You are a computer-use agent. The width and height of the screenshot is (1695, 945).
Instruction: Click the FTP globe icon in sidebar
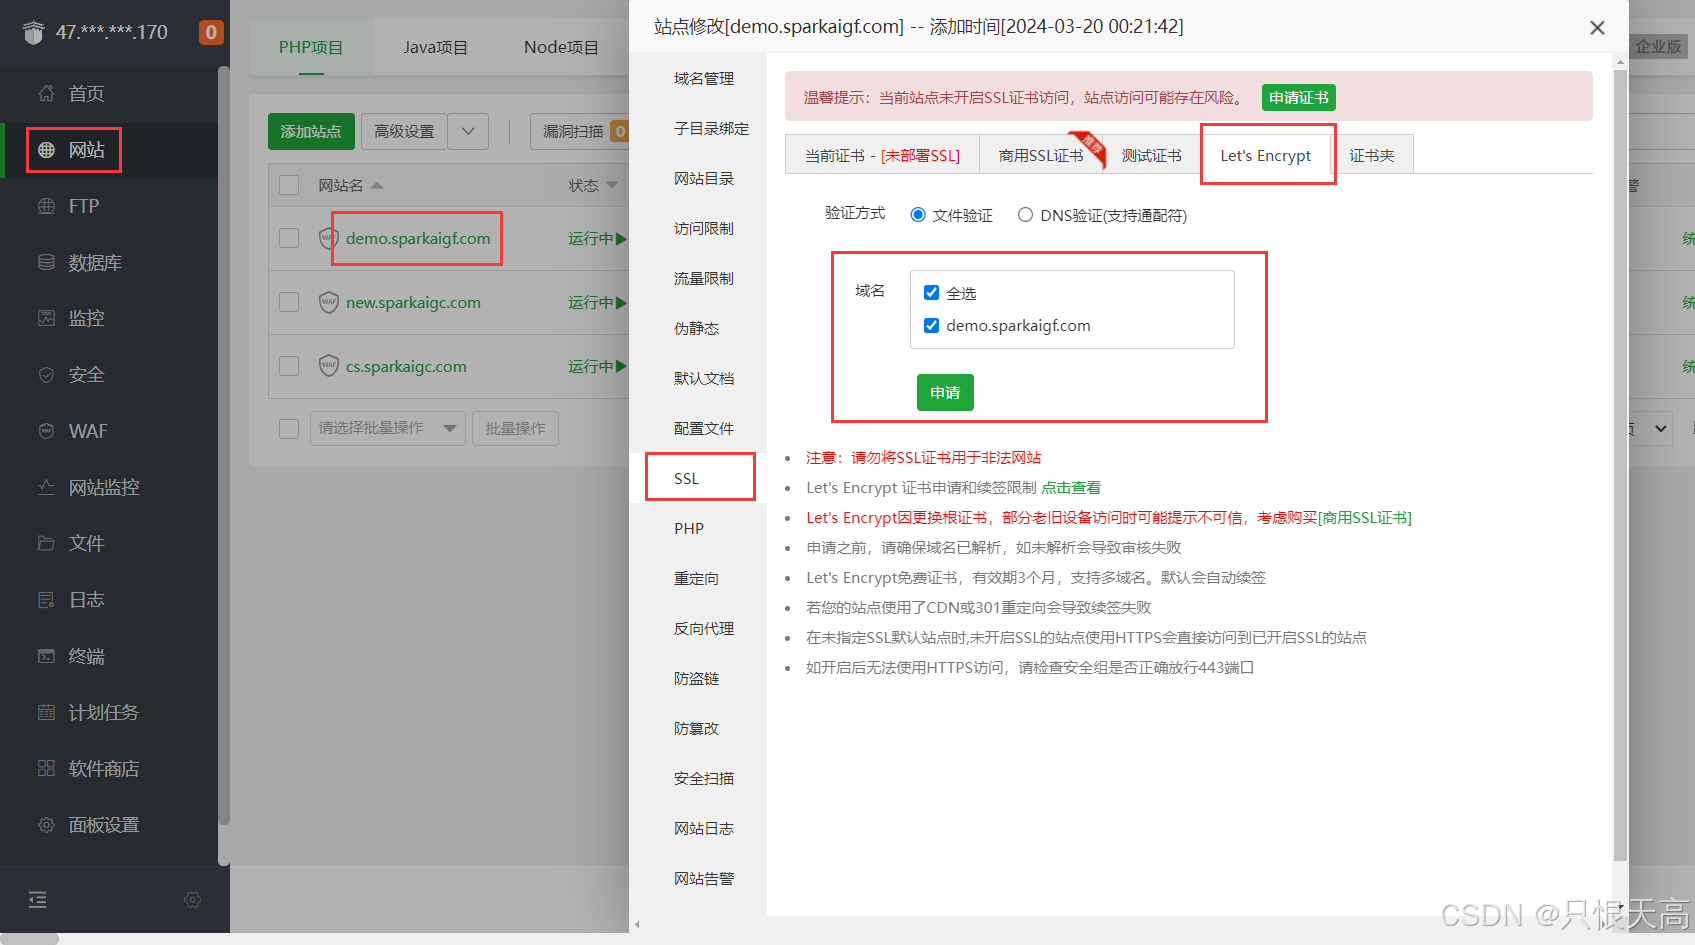(46, 206)
